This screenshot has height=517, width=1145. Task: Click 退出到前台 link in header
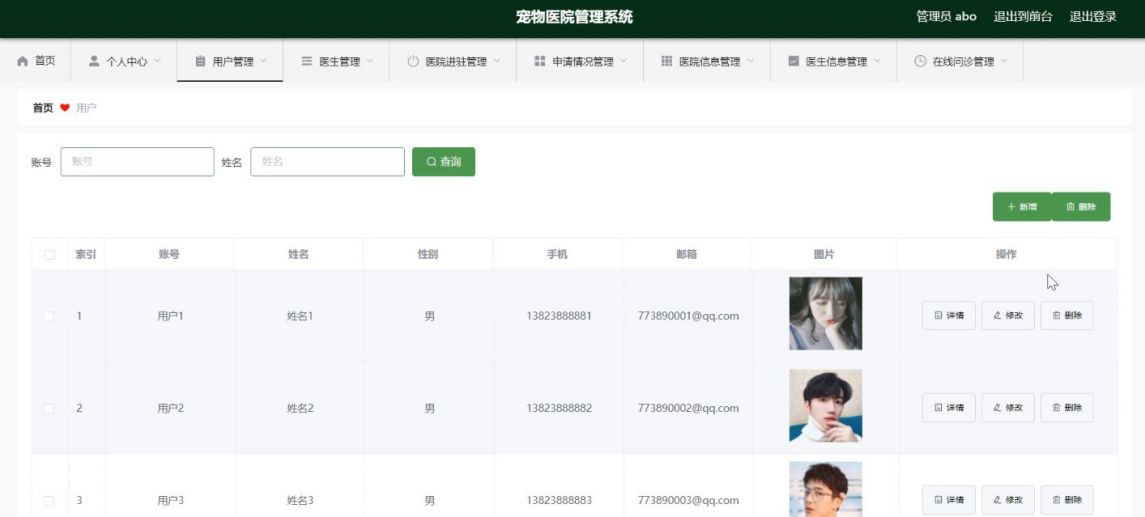(1023, 17)
